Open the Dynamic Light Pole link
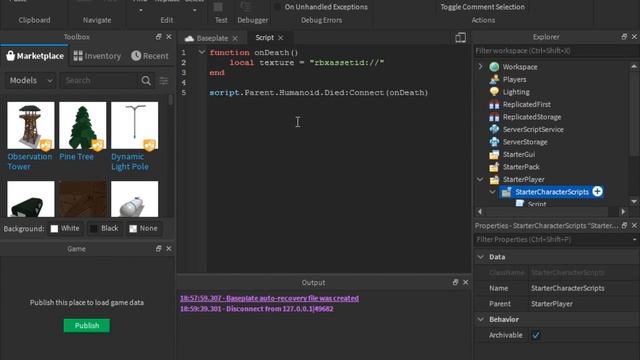The image size is (640, 360). click(x=130, y=162)
